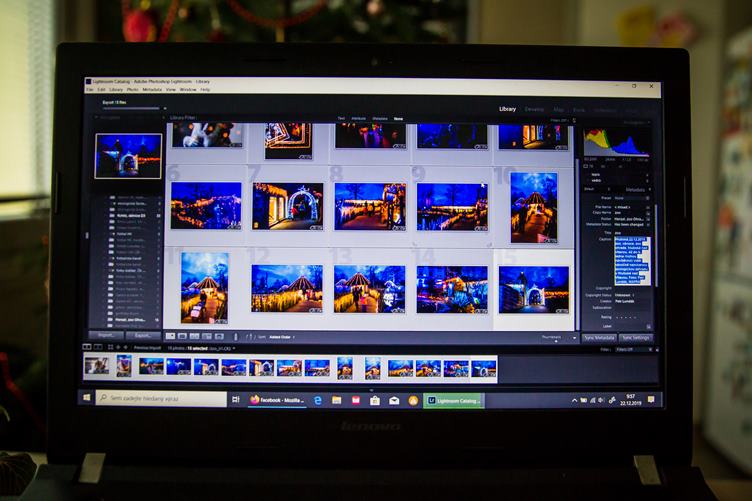
Task: Select the Text filter in Library Filter
Action: (x=341, y=118)
